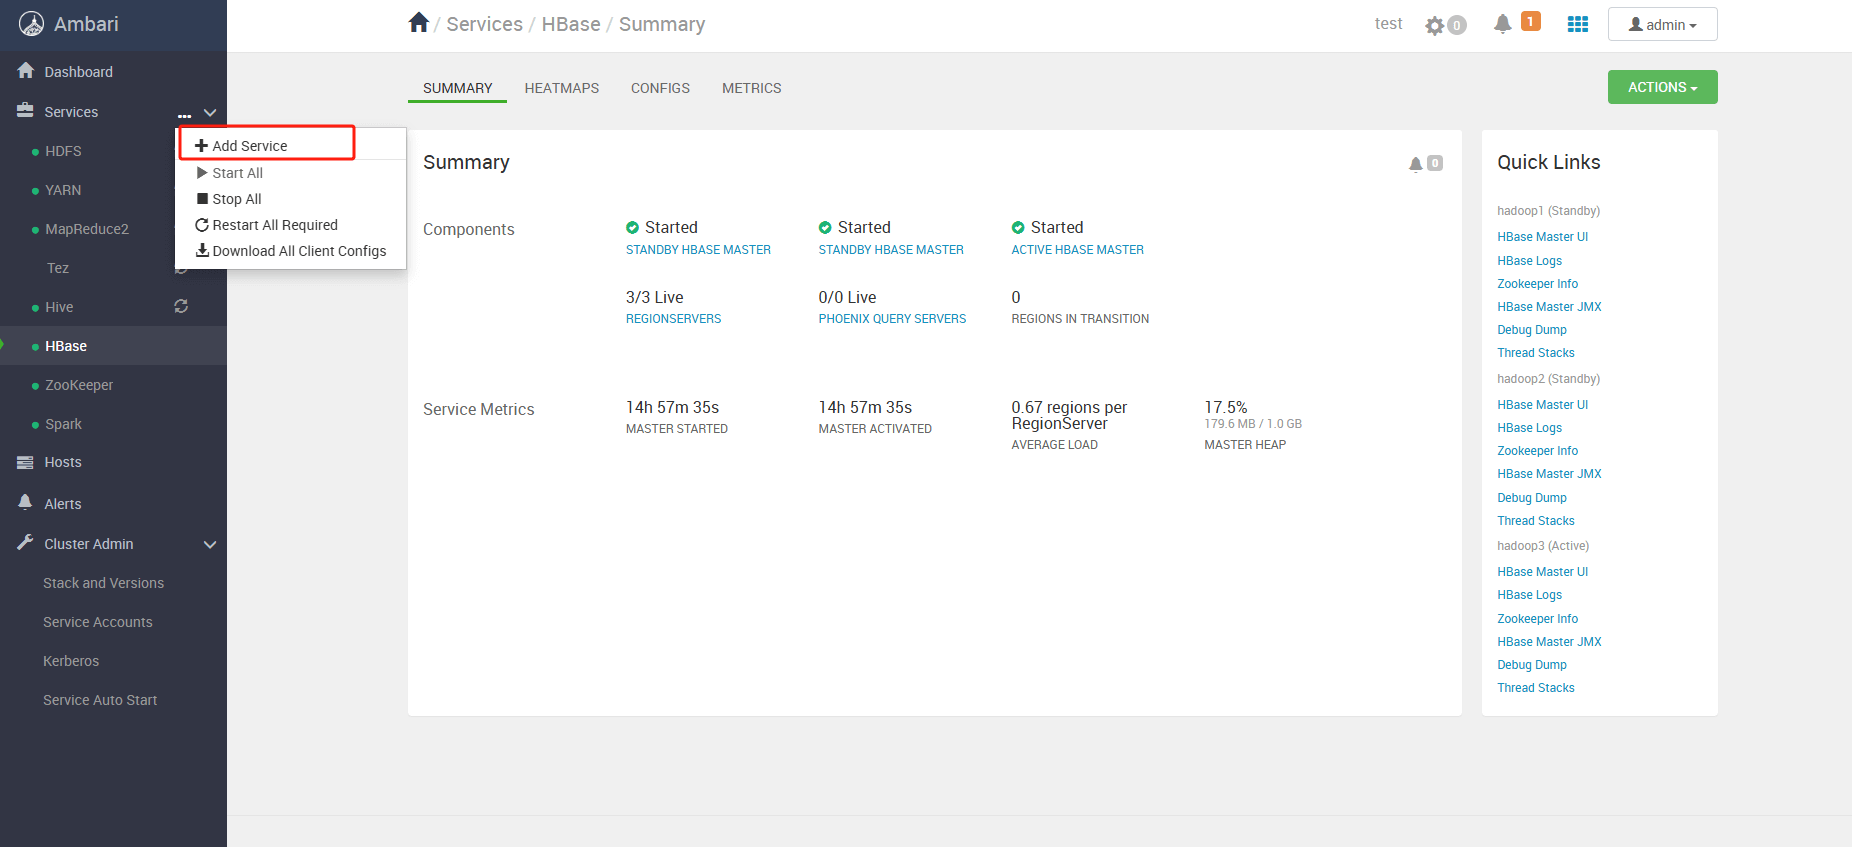Click first STANDBY HBASE MASTER link
This screenshot has height=847, width=1852.
698,250
